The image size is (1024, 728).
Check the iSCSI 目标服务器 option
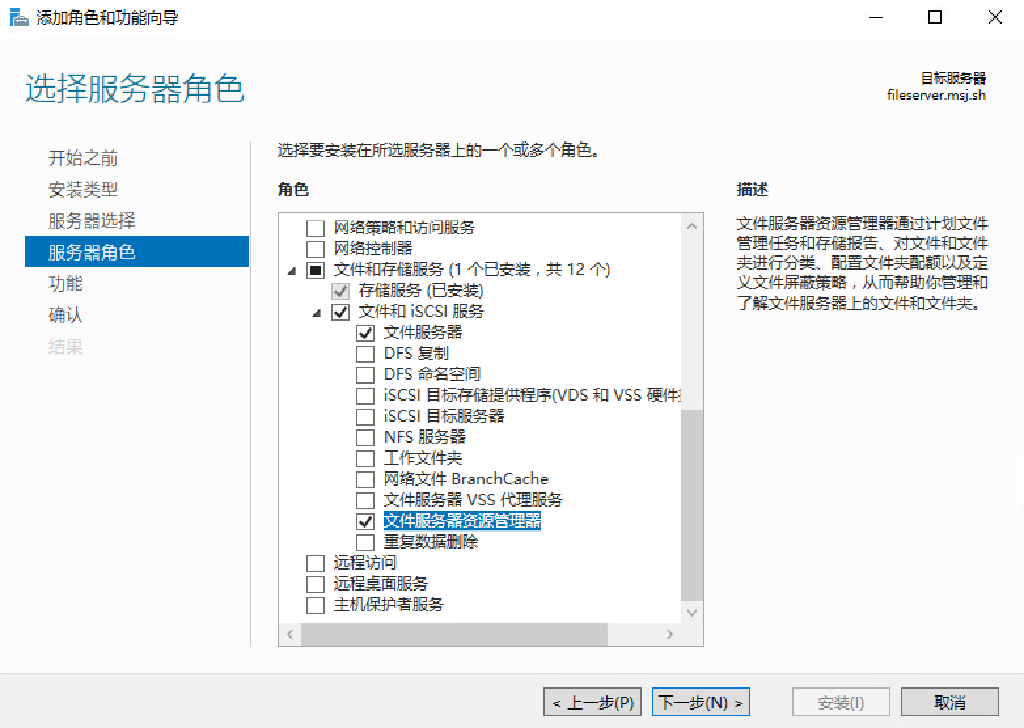[366, 416]
